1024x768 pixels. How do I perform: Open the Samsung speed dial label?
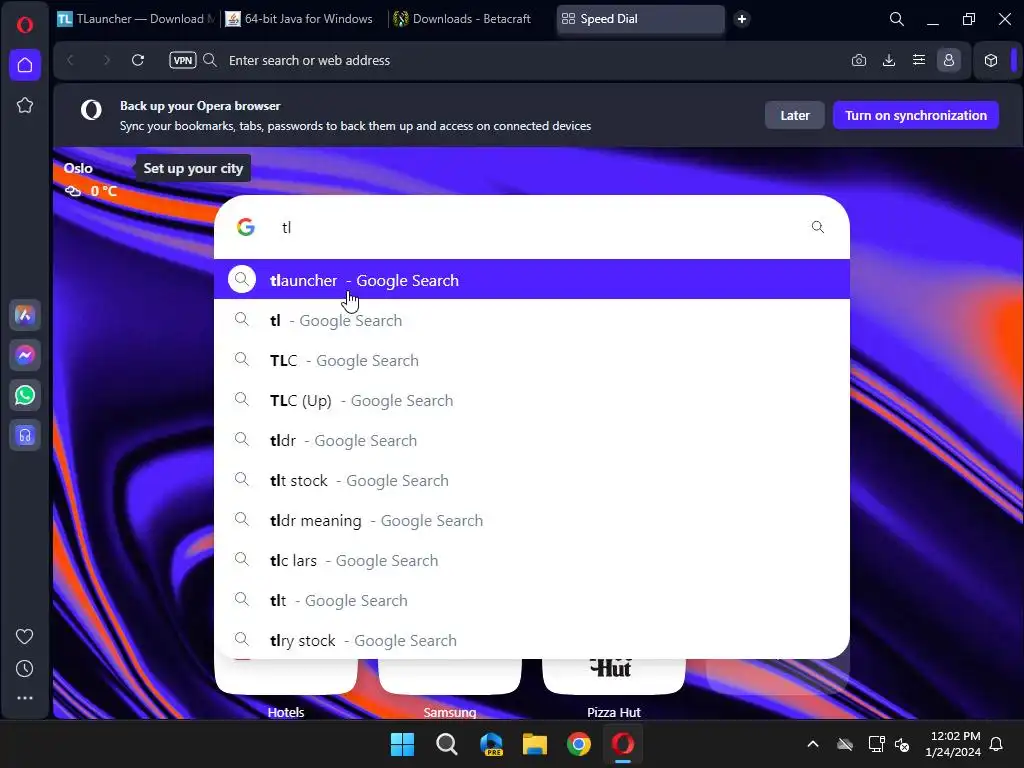click(449, 712)
